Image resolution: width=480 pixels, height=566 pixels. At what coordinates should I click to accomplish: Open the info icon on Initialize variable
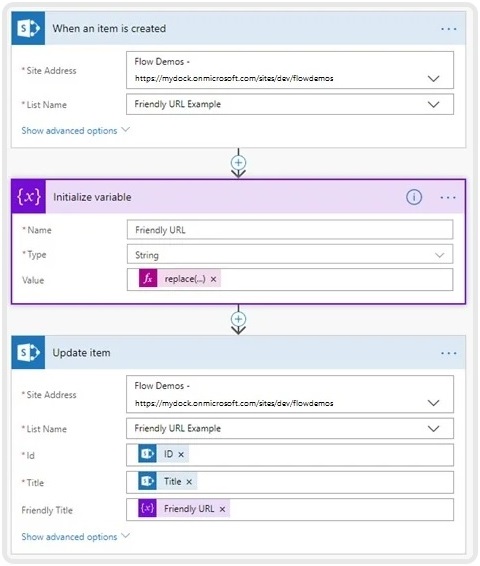point(414,197)
